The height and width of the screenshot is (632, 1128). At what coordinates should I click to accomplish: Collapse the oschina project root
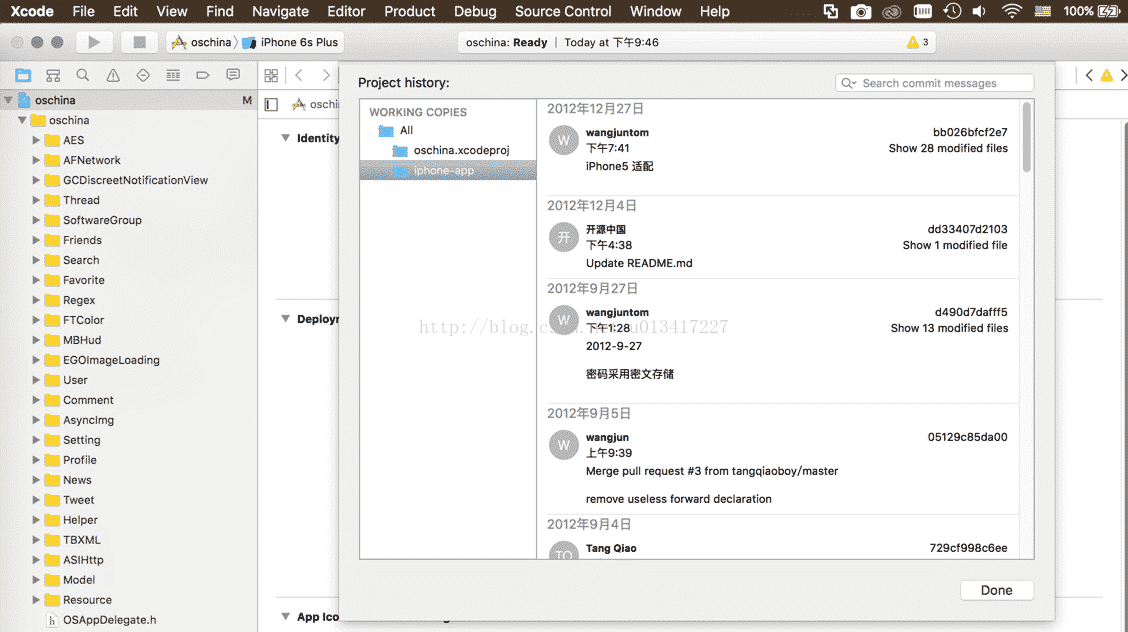click(9, 100)
